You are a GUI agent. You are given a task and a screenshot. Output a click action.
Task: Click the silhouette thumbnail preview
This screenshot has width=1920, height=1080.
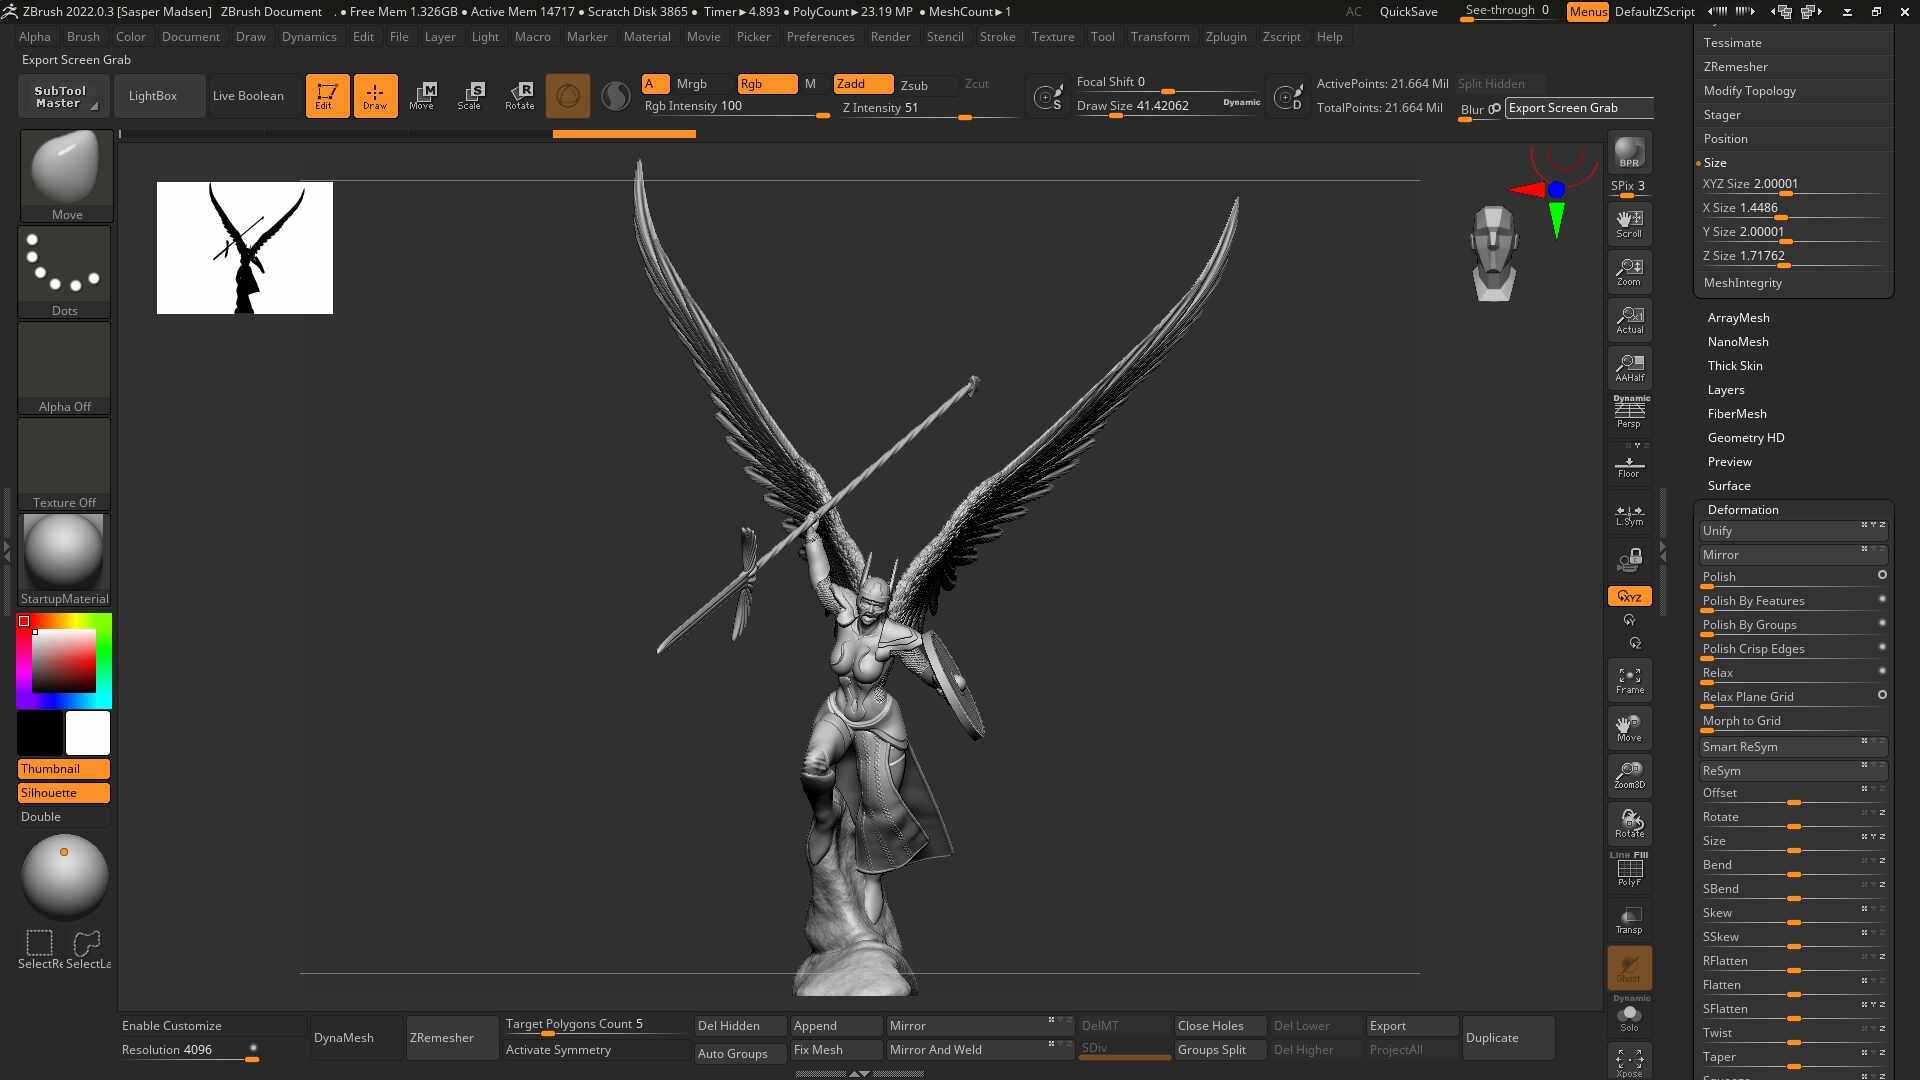(x=245, y=248)
